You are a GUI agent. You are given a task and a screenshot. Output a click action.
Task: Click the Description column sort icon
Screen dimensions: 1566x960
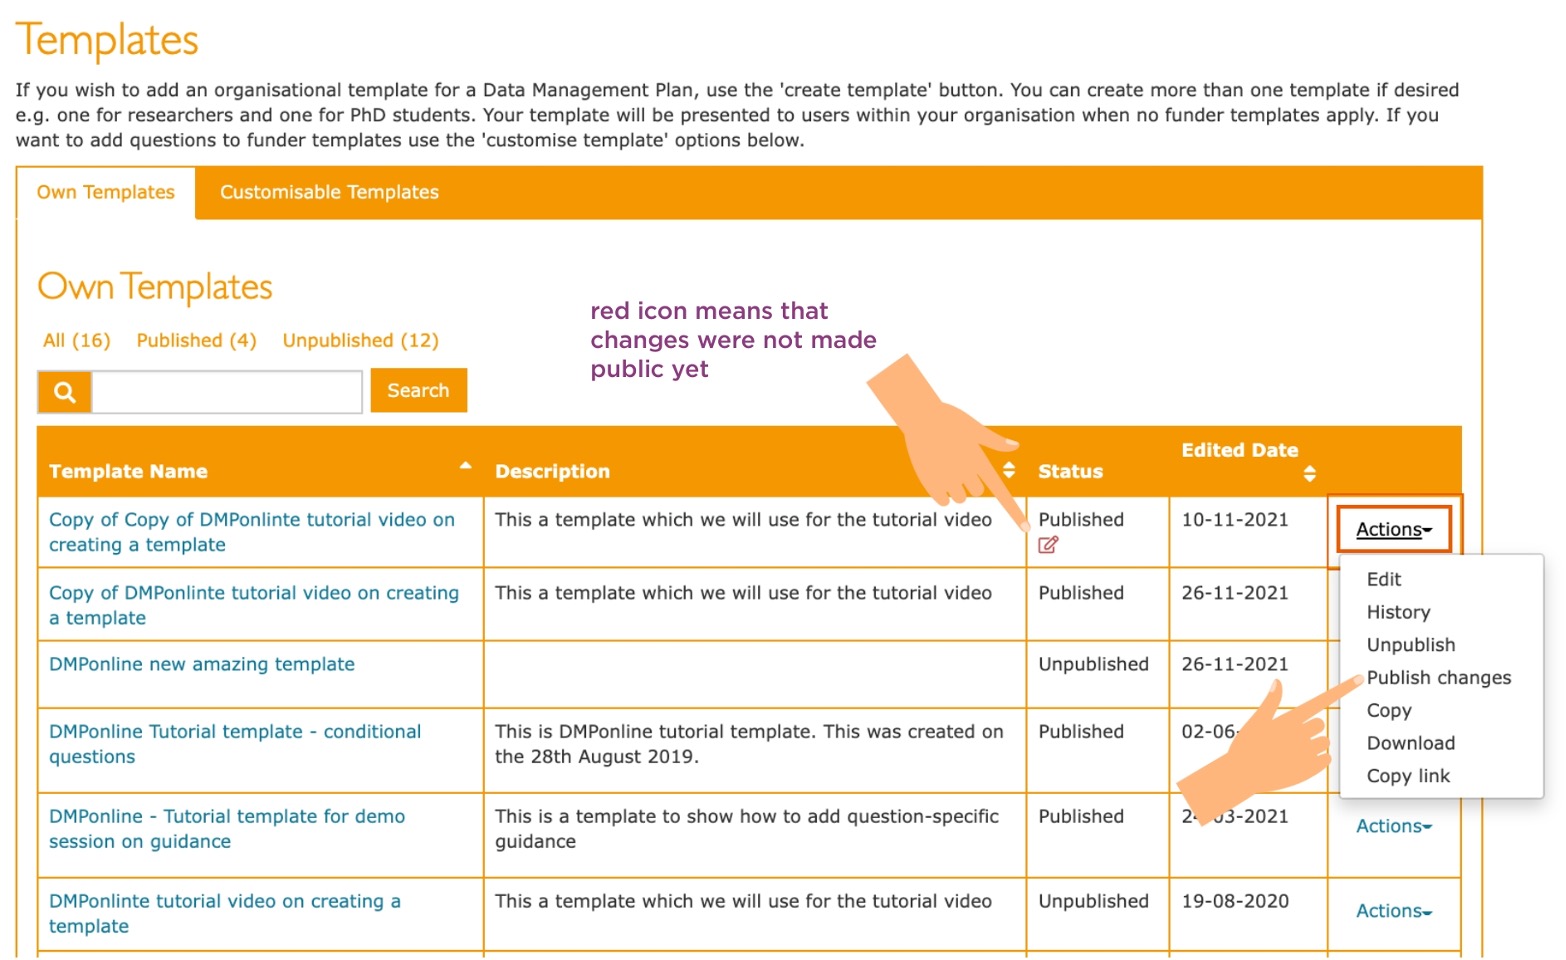click(x=1009, y=469)
